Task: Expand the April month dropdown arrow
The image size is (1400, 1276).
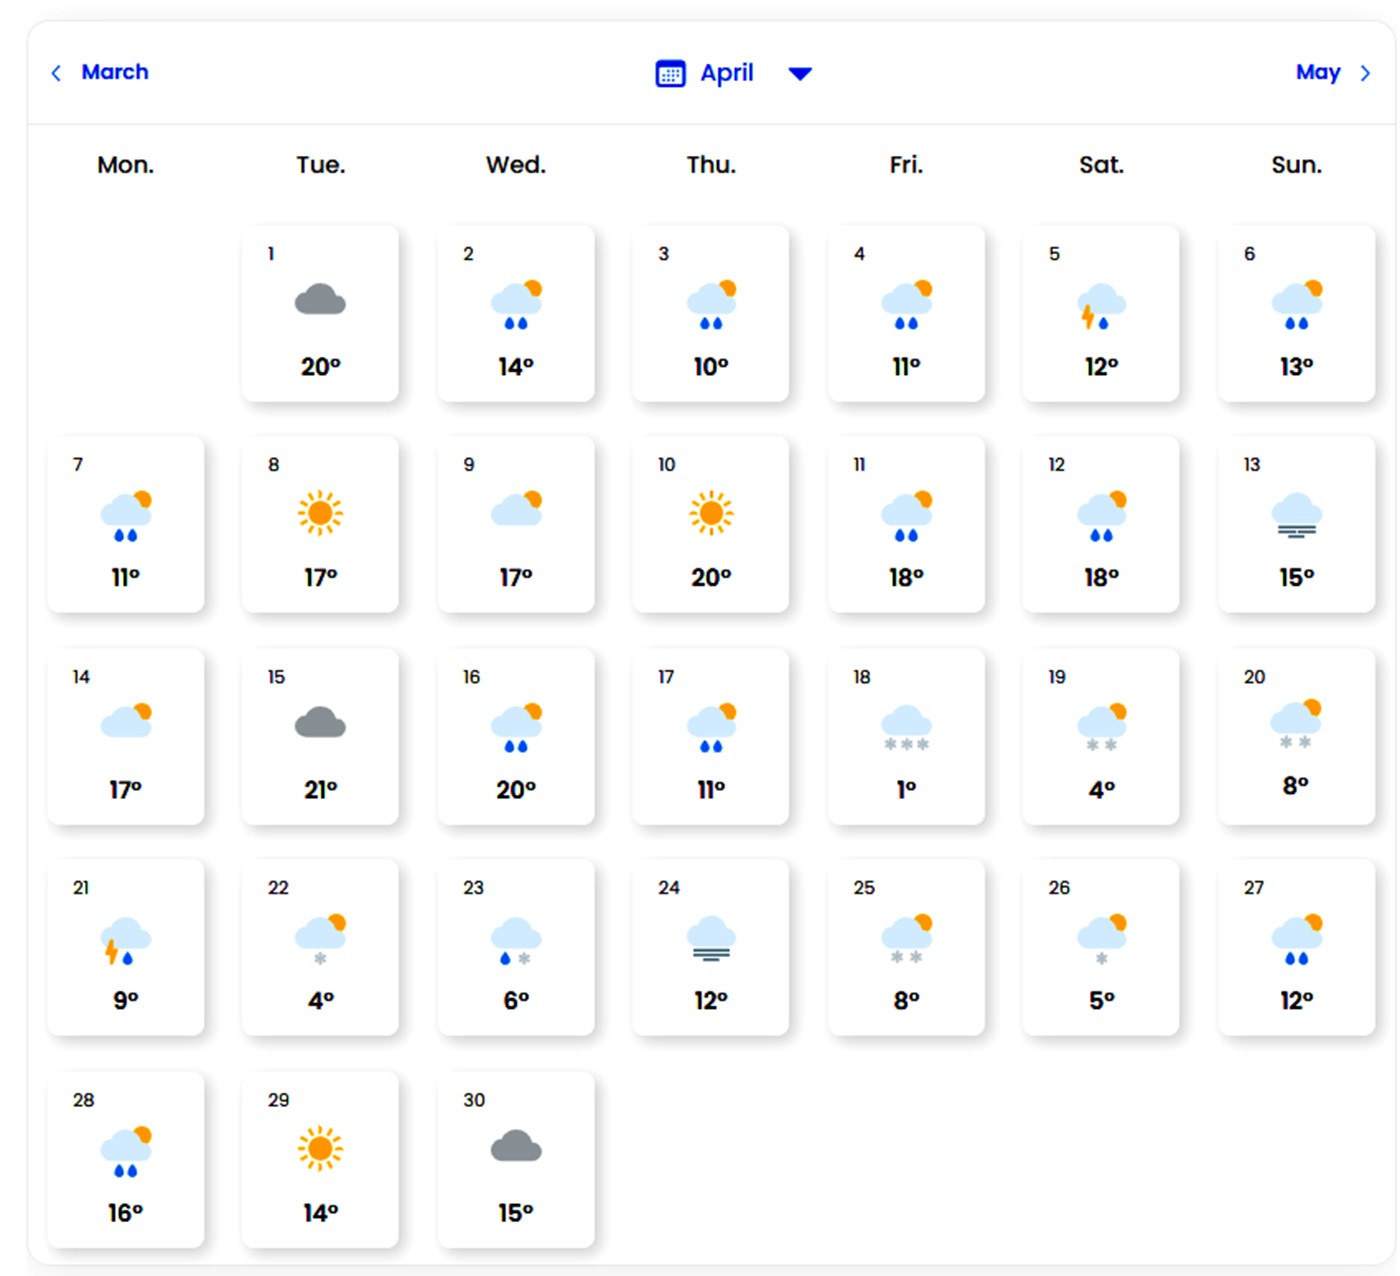Action: 800,74
